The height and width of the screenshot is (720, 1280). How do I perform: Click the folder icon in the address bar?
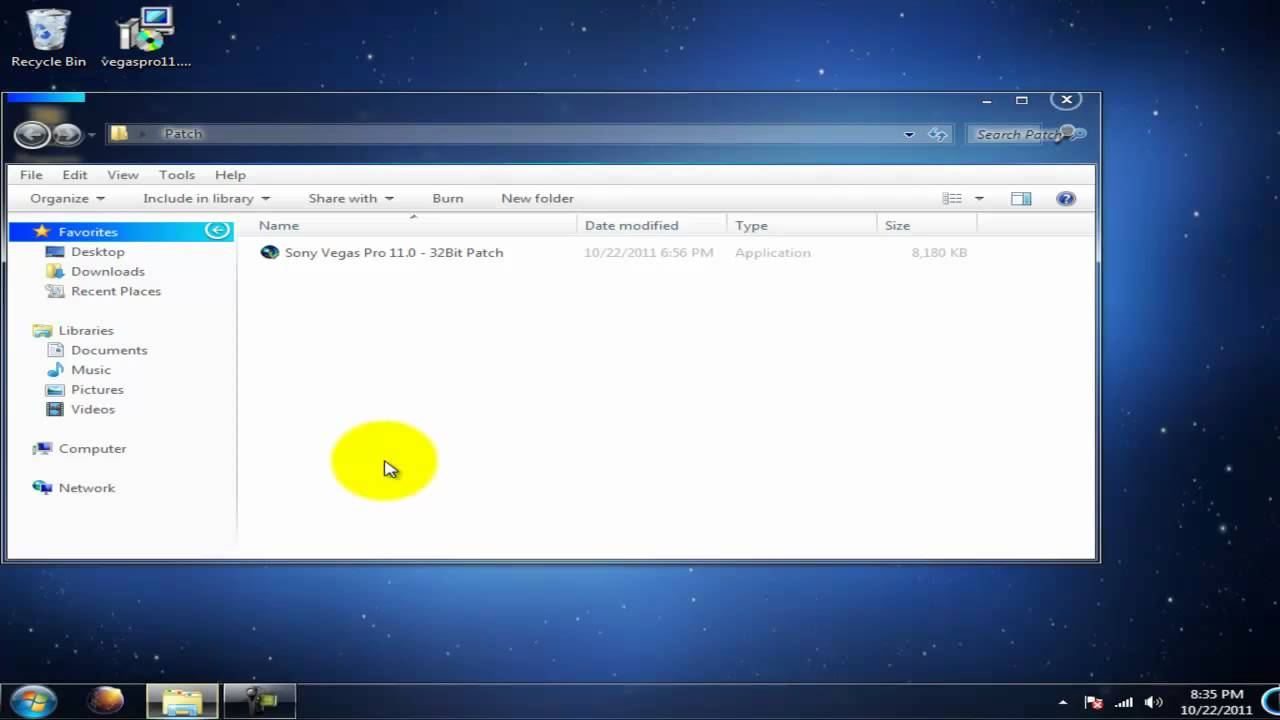point(119,133)
